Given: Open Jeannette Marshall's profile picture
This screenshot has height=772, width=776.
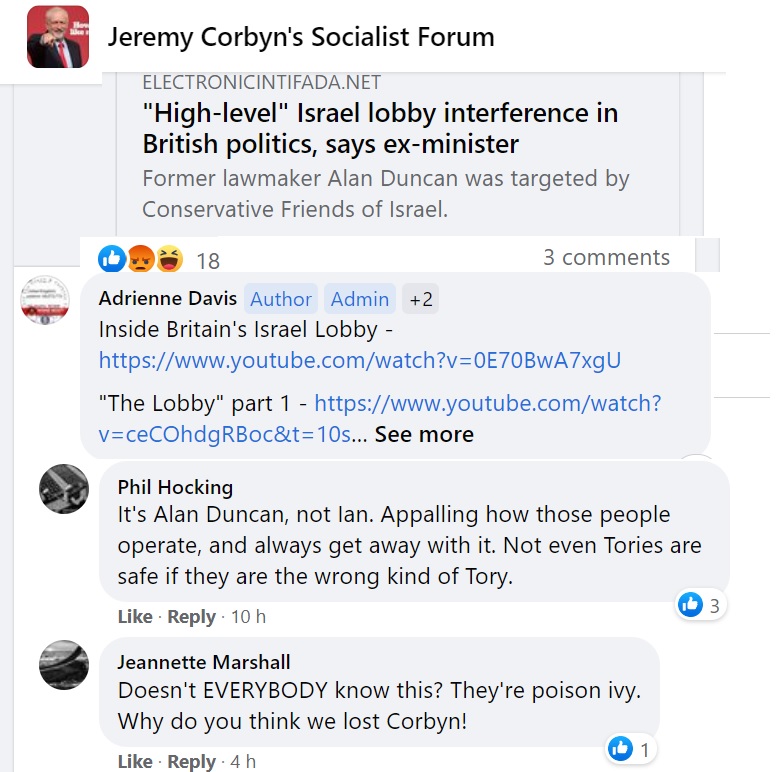Looking at the screenshot, I should point(64,665).
